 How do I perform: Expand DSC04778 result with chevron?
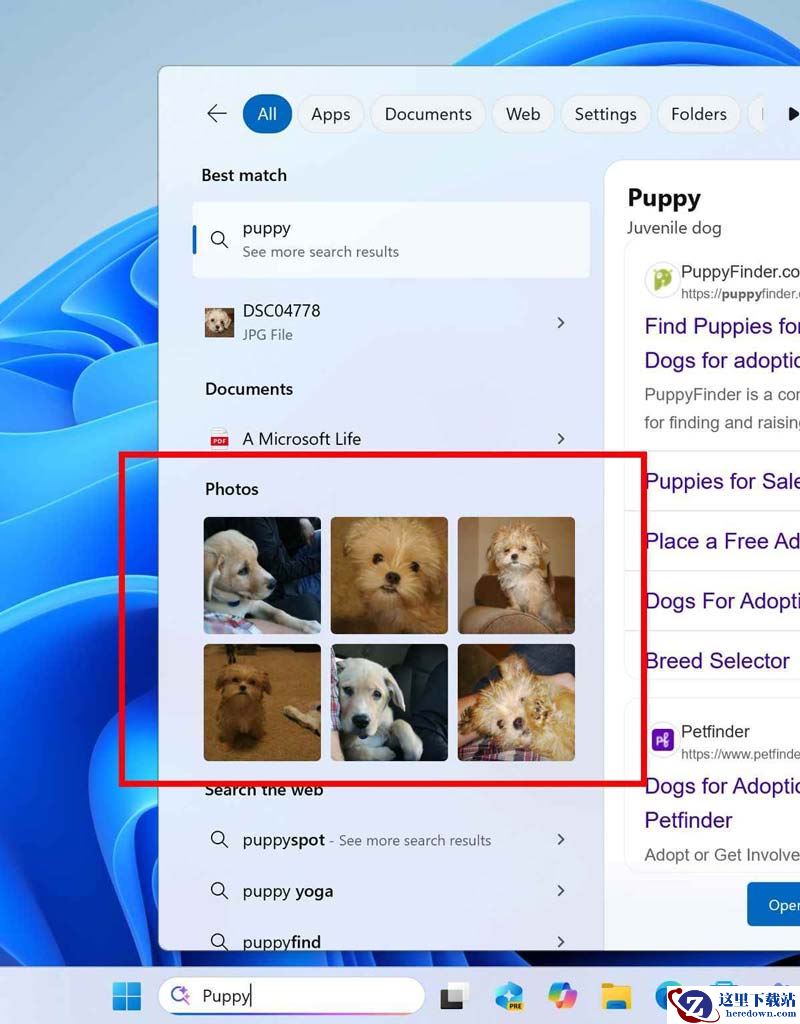pyautogui.click(x=560, y=323)
